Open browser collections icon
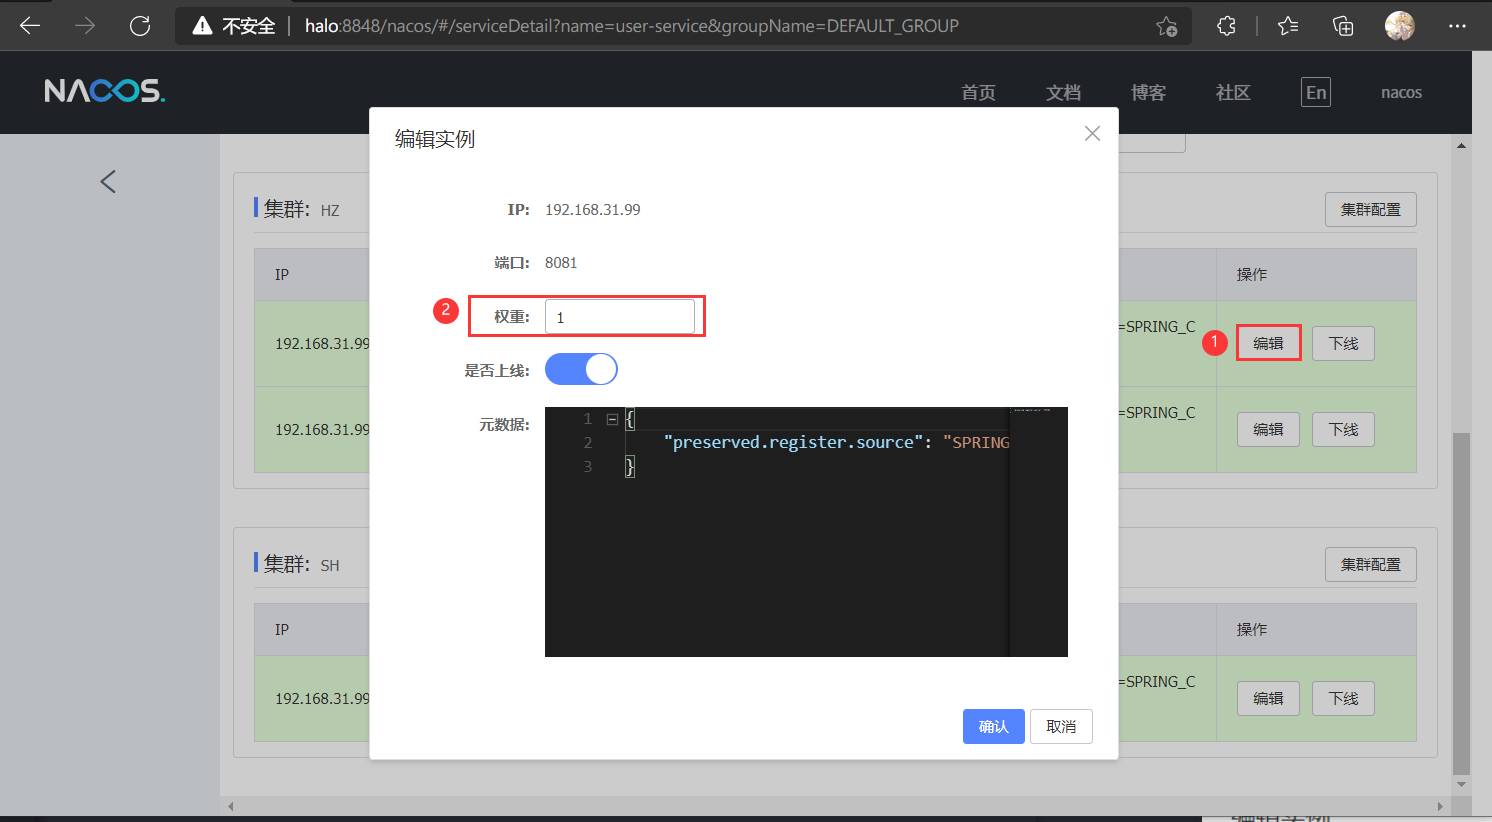The height and width of the screenshot is (822, 1492). 1343,26
